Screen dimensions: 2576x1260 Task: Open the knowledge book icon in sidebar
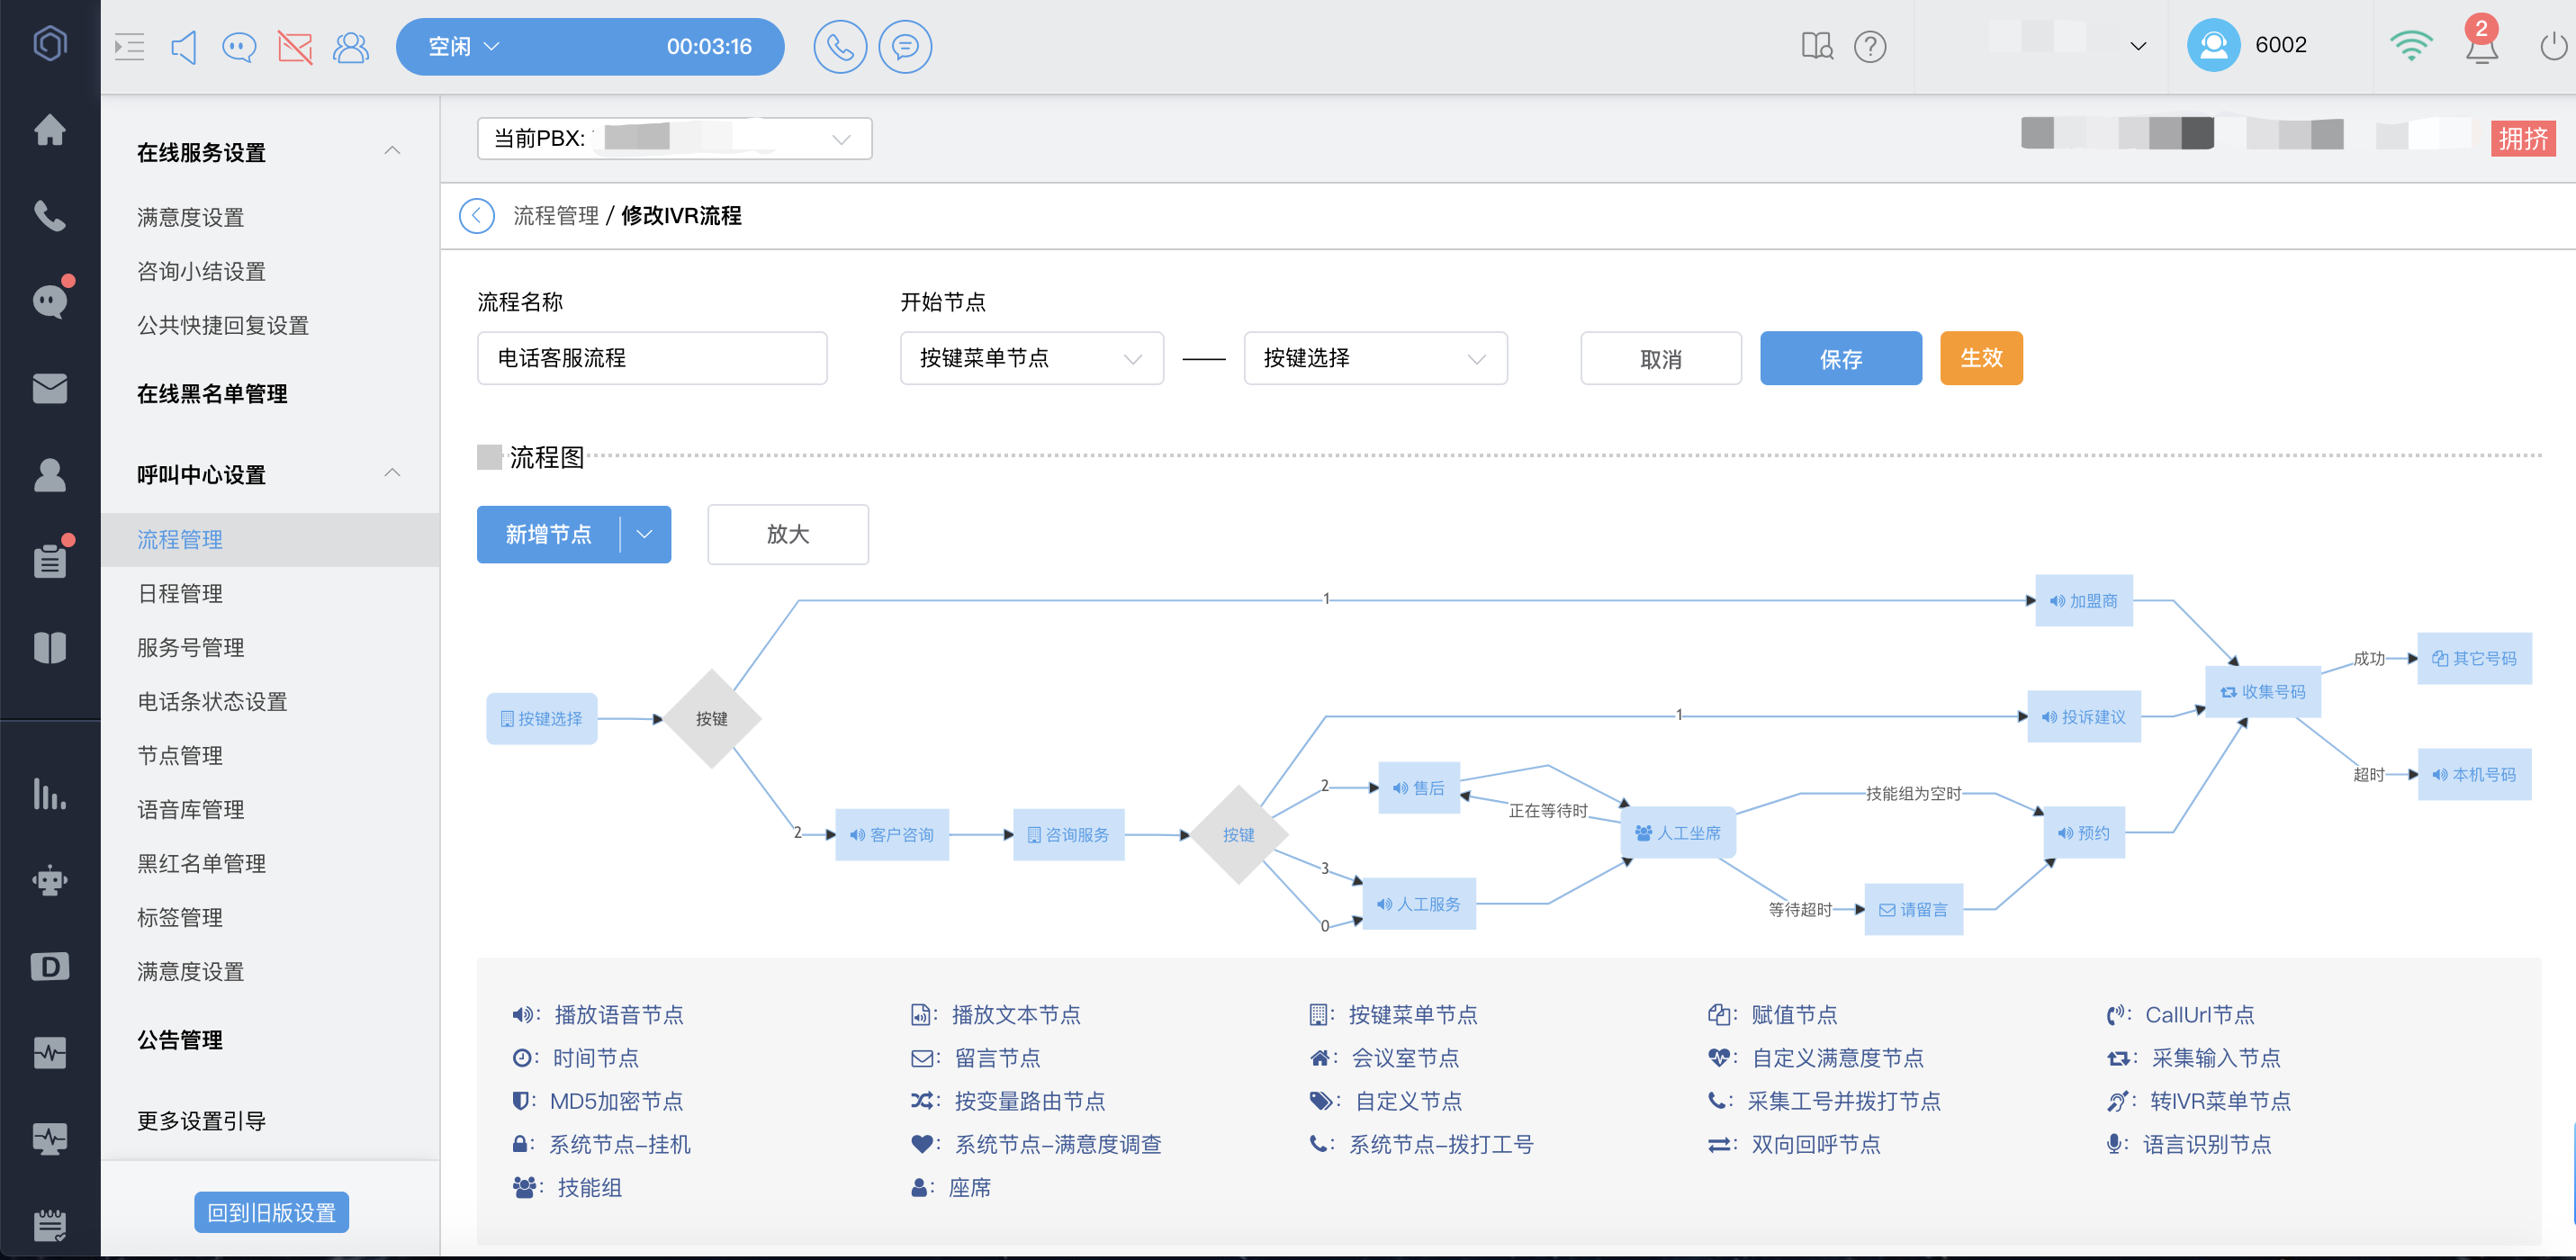[50, 647]
